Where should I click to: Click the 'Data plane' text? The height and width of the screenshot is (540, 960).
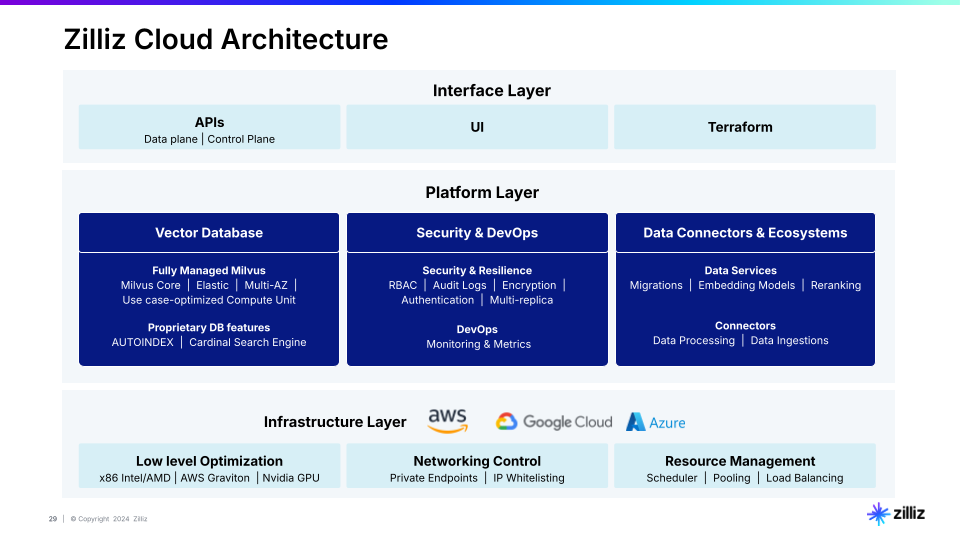tap(171, 139)
